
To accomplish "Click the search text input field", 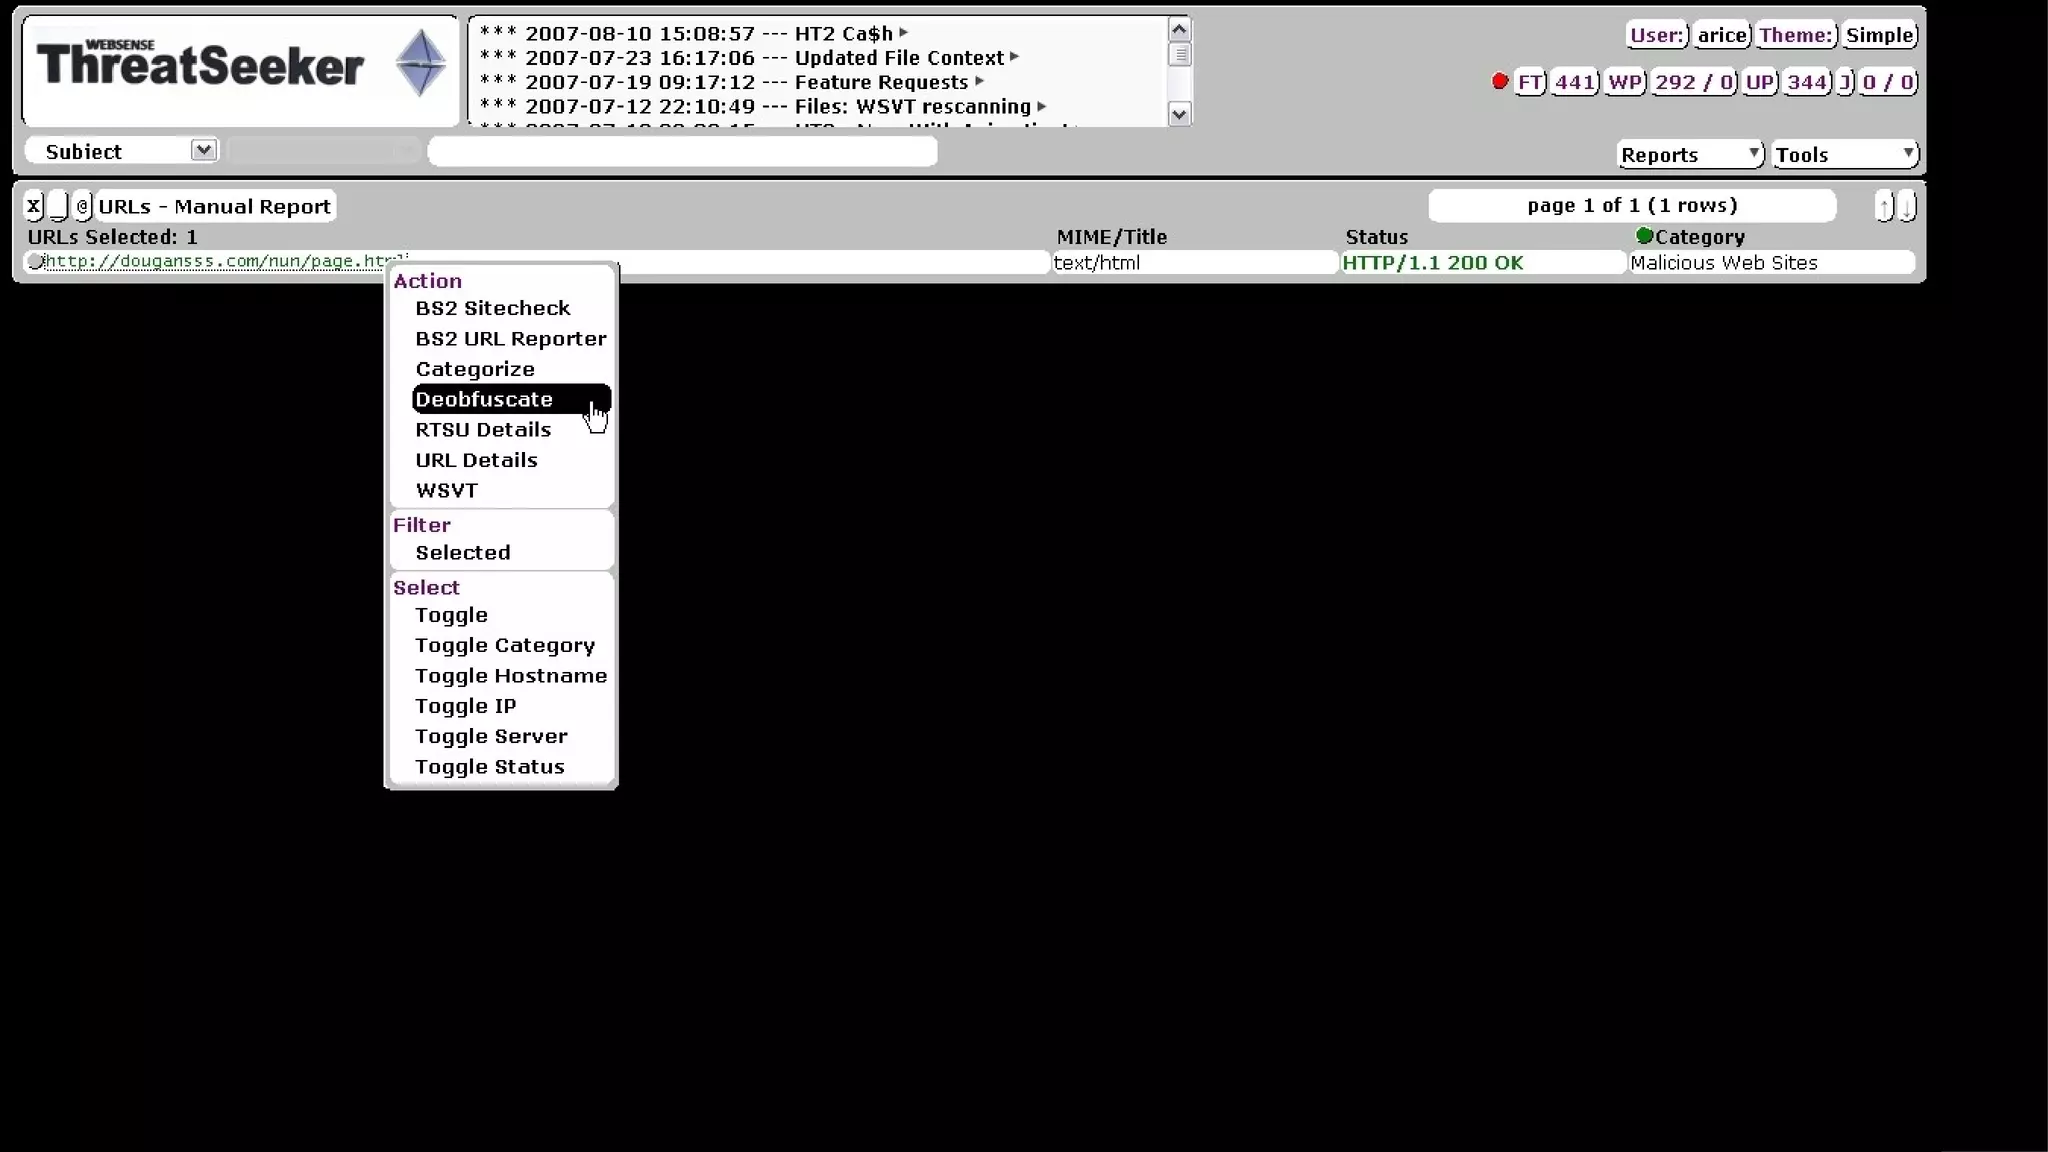I will tap(683, 151).
